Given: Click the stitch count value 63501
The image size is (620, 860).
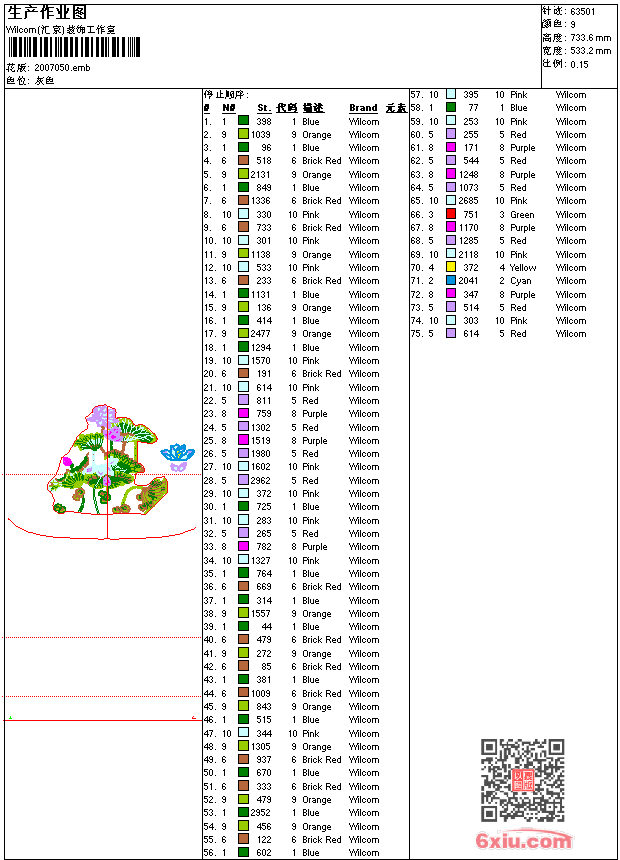Looking at the screenshot, I should [583, 12].
